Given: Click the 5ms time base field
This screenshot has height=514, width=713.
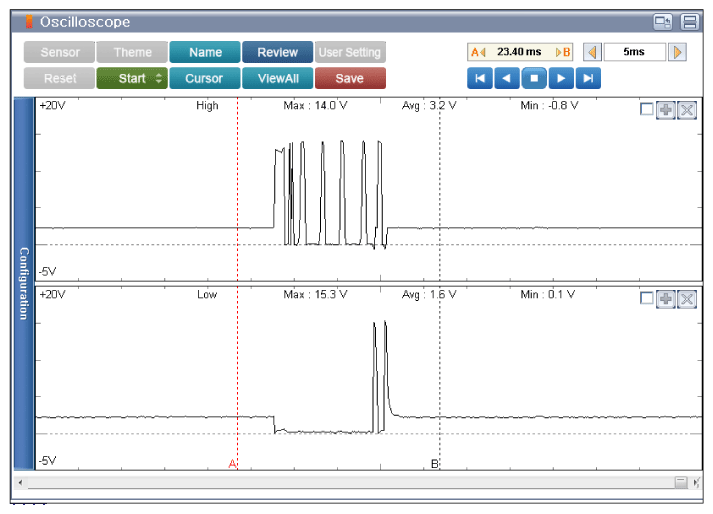Looking at the screenshot, I should (x=634, y=52).
